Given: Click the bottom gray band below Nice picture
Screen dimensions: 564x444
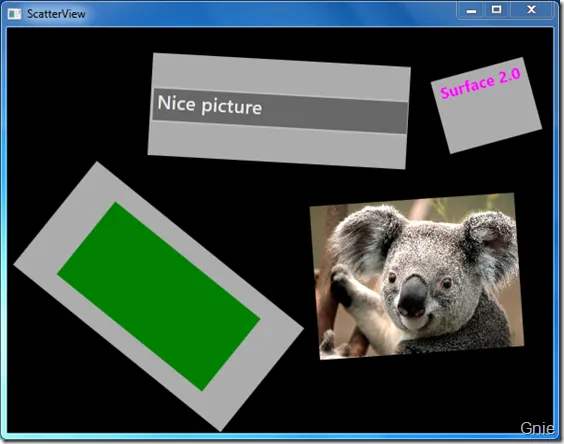Looking at the screenshot, I should [x=277, y=145].
